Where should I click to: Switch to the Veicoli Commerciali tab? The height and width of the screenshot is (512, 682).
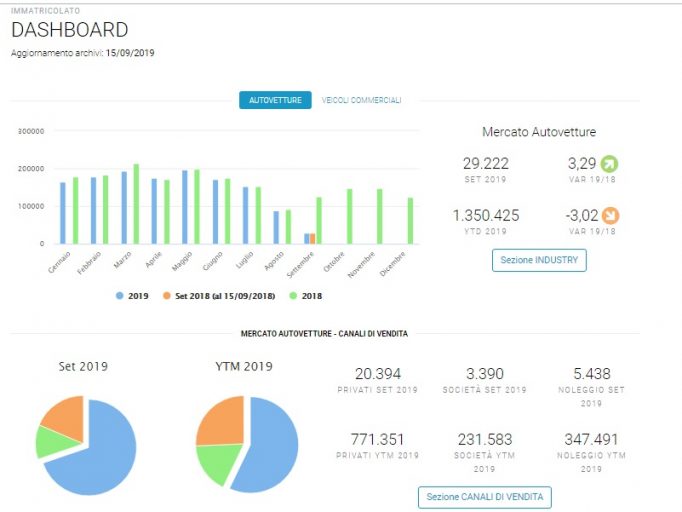click(x=361, y=100)
